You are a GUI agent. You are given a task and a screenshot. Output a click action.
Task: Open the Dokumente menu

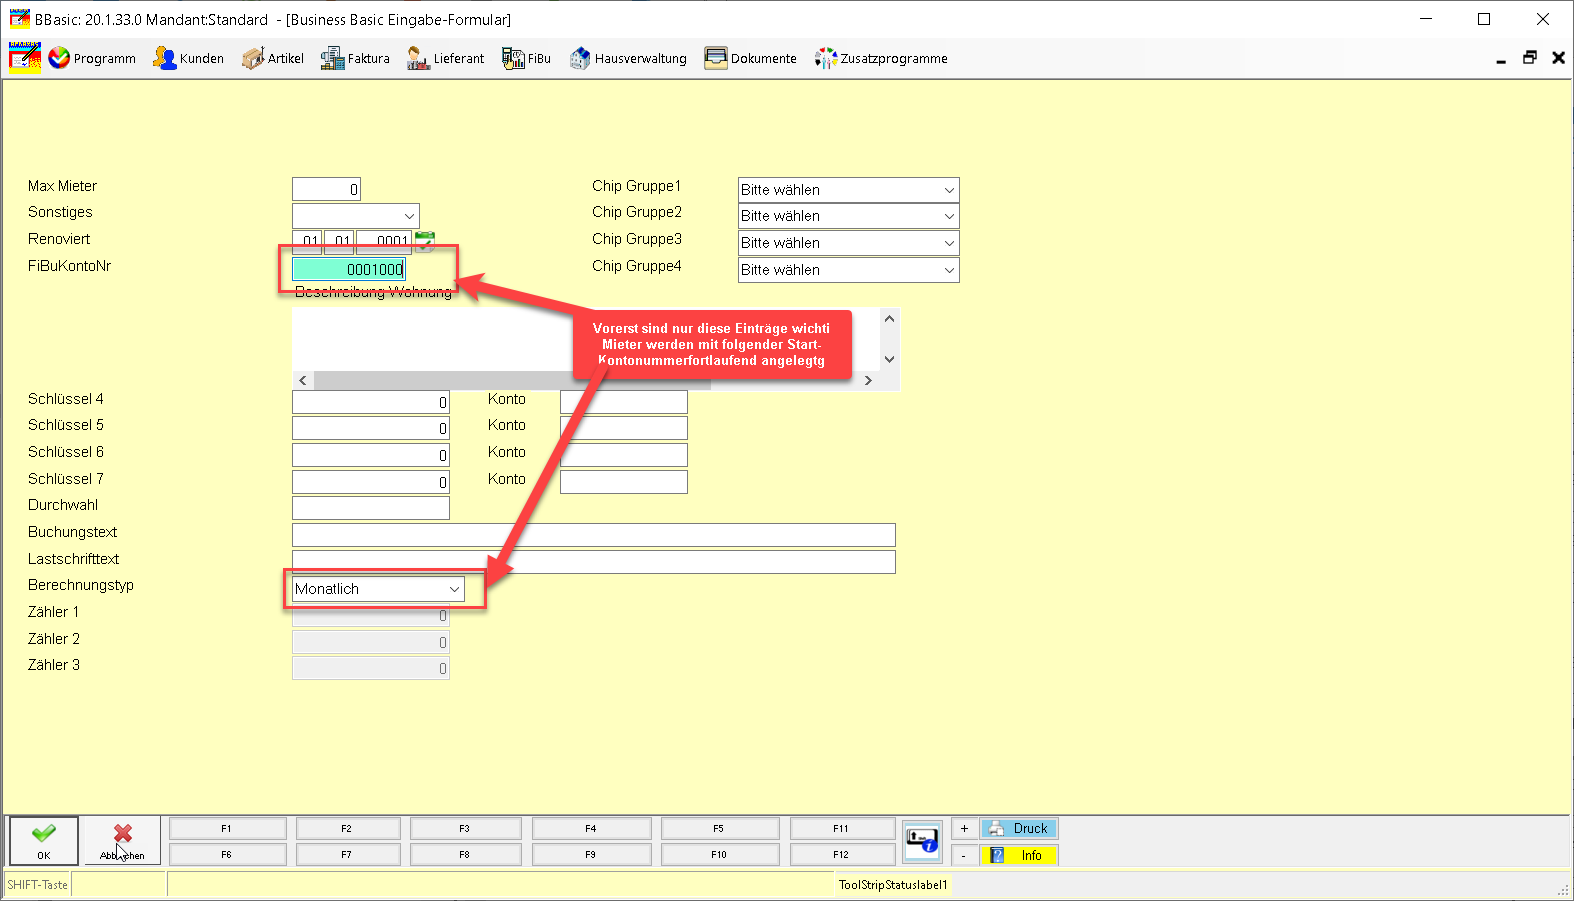tap(751, 58)
